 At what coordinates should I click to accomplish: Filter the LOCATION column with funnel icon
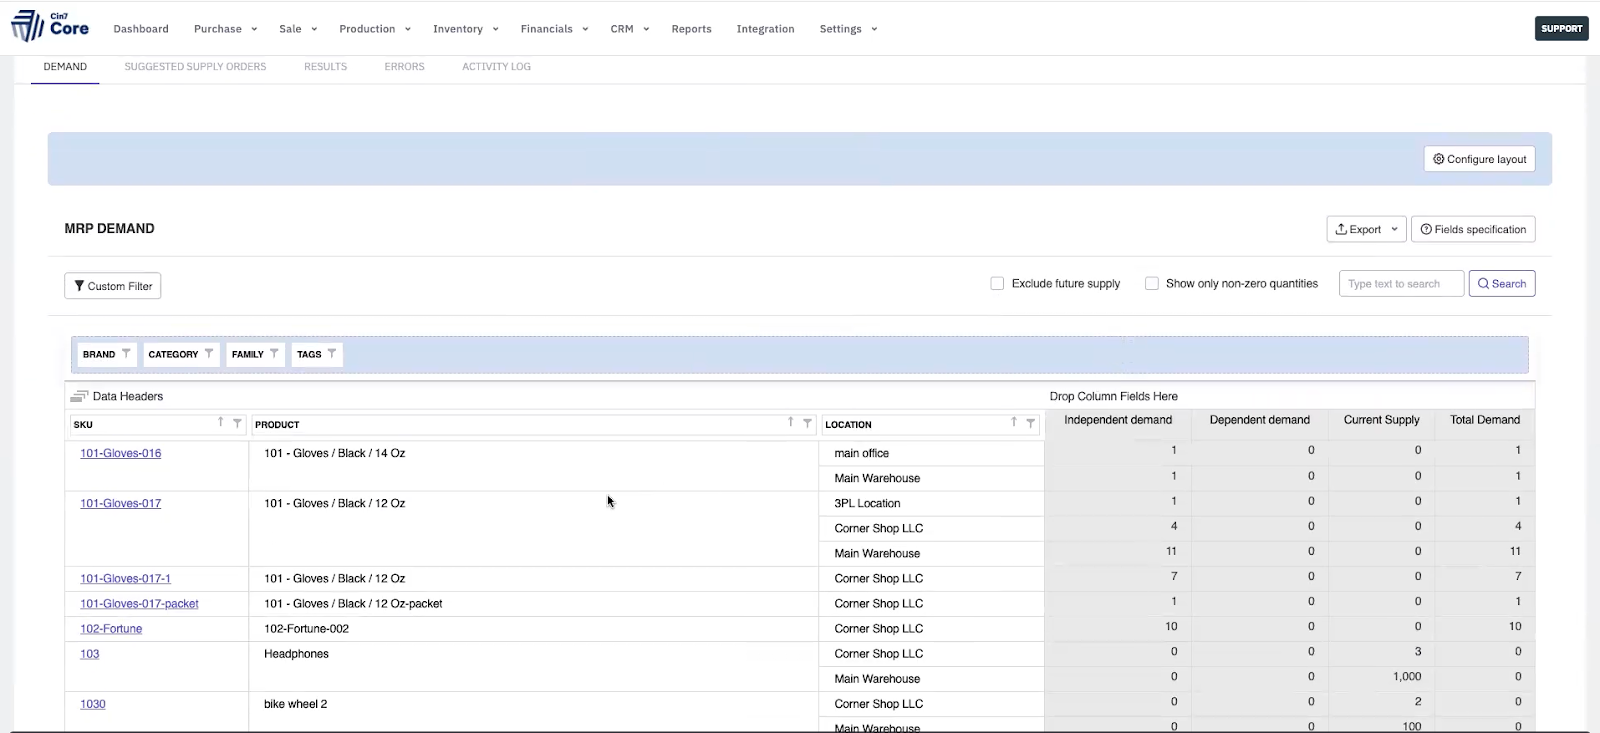pyautogui.click(x=1030, y=423)
